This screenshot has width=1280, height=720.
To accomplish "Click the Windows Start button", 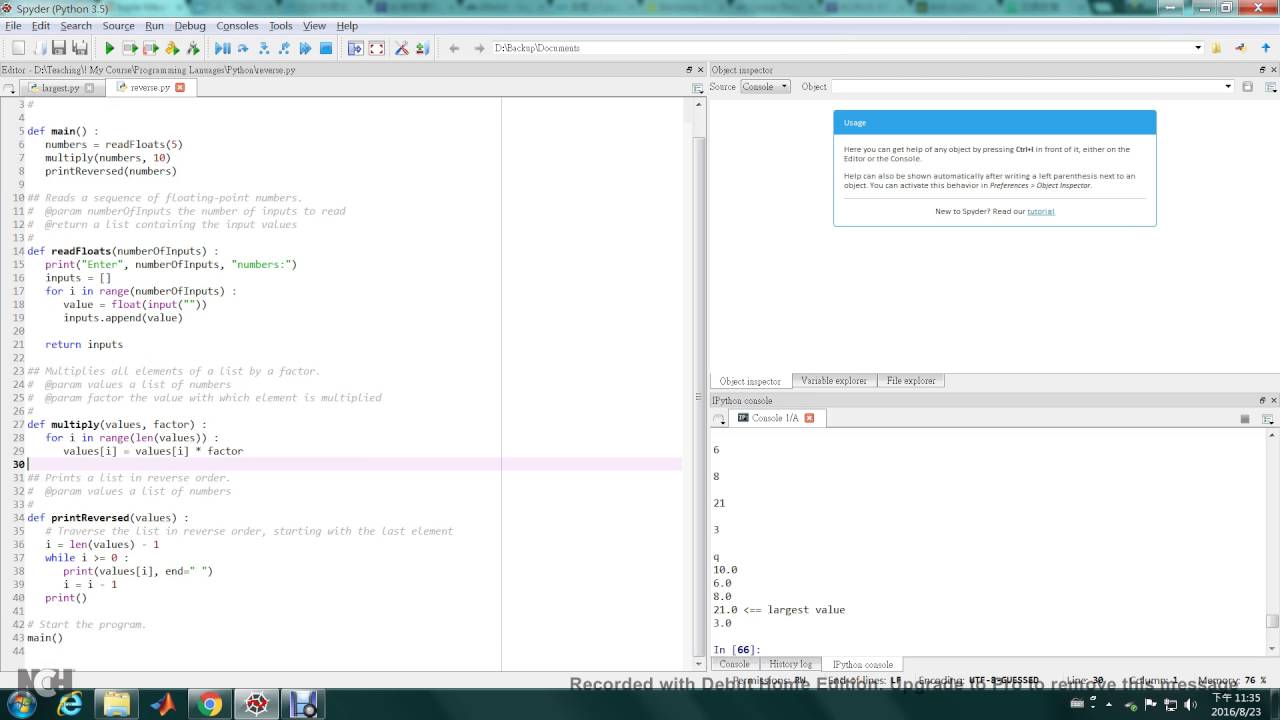I will 22,705.
